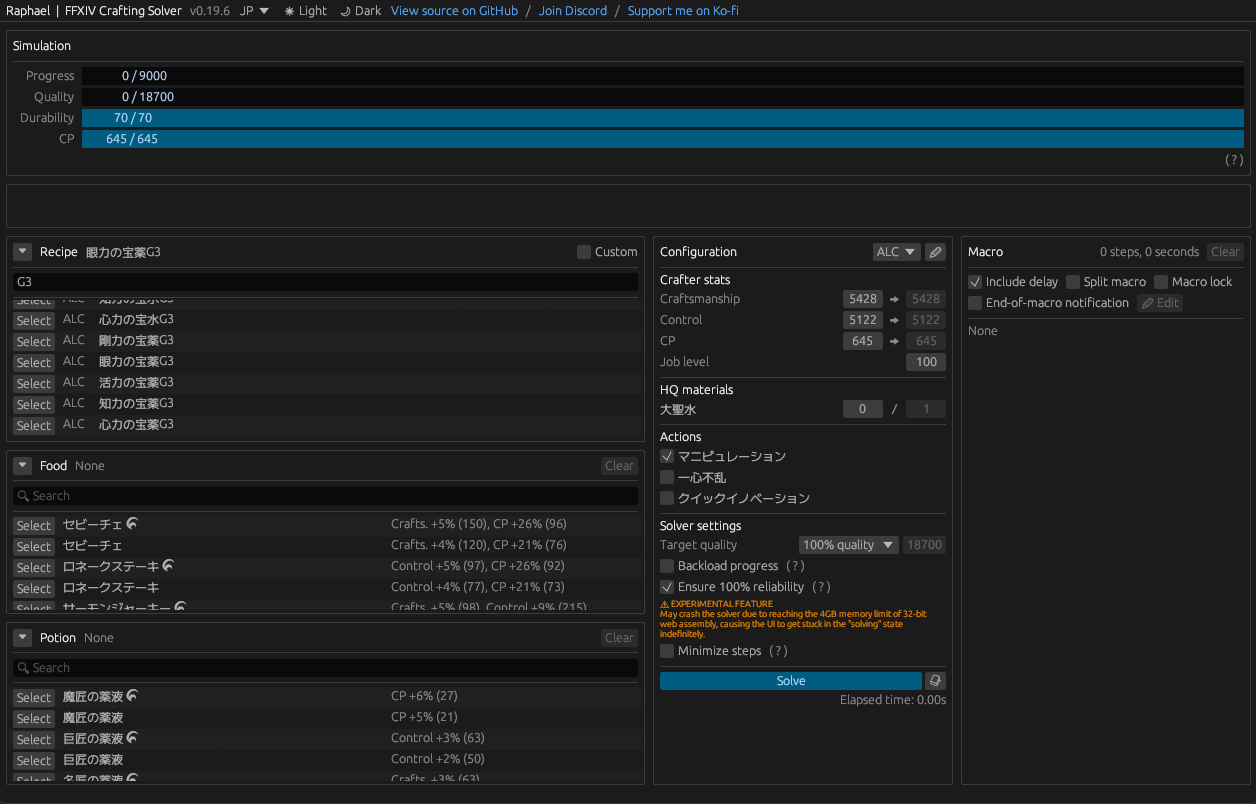Viewport: 1256px width, 804px height.
Task: Clear the Potion selection
Action: 620,638
